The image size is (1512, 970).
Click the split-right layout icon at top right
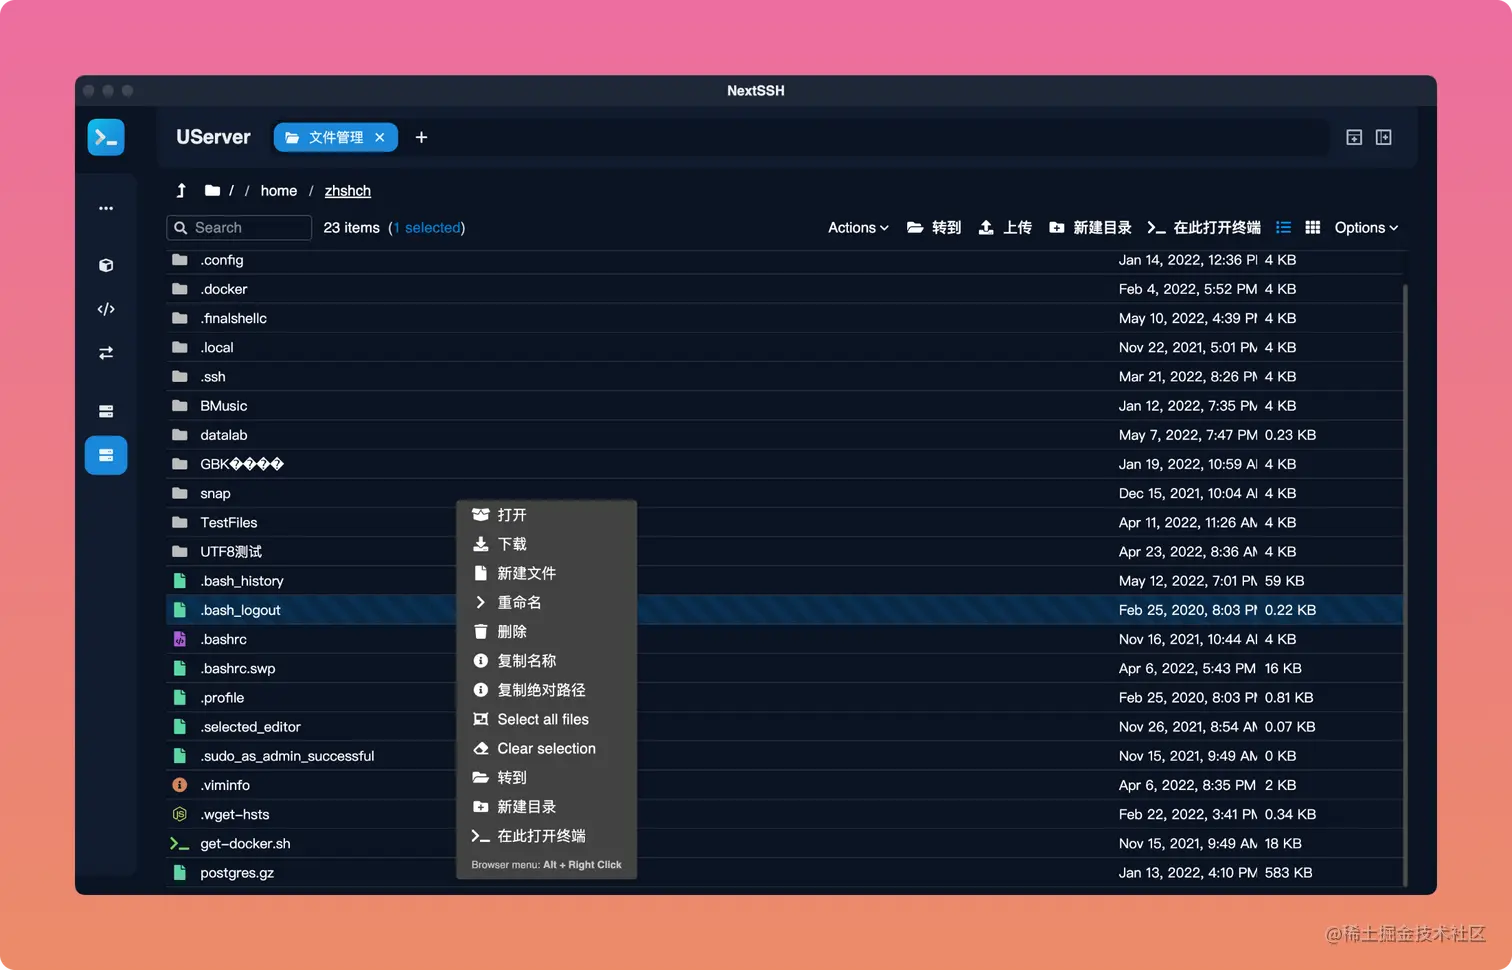[1384, 137]
